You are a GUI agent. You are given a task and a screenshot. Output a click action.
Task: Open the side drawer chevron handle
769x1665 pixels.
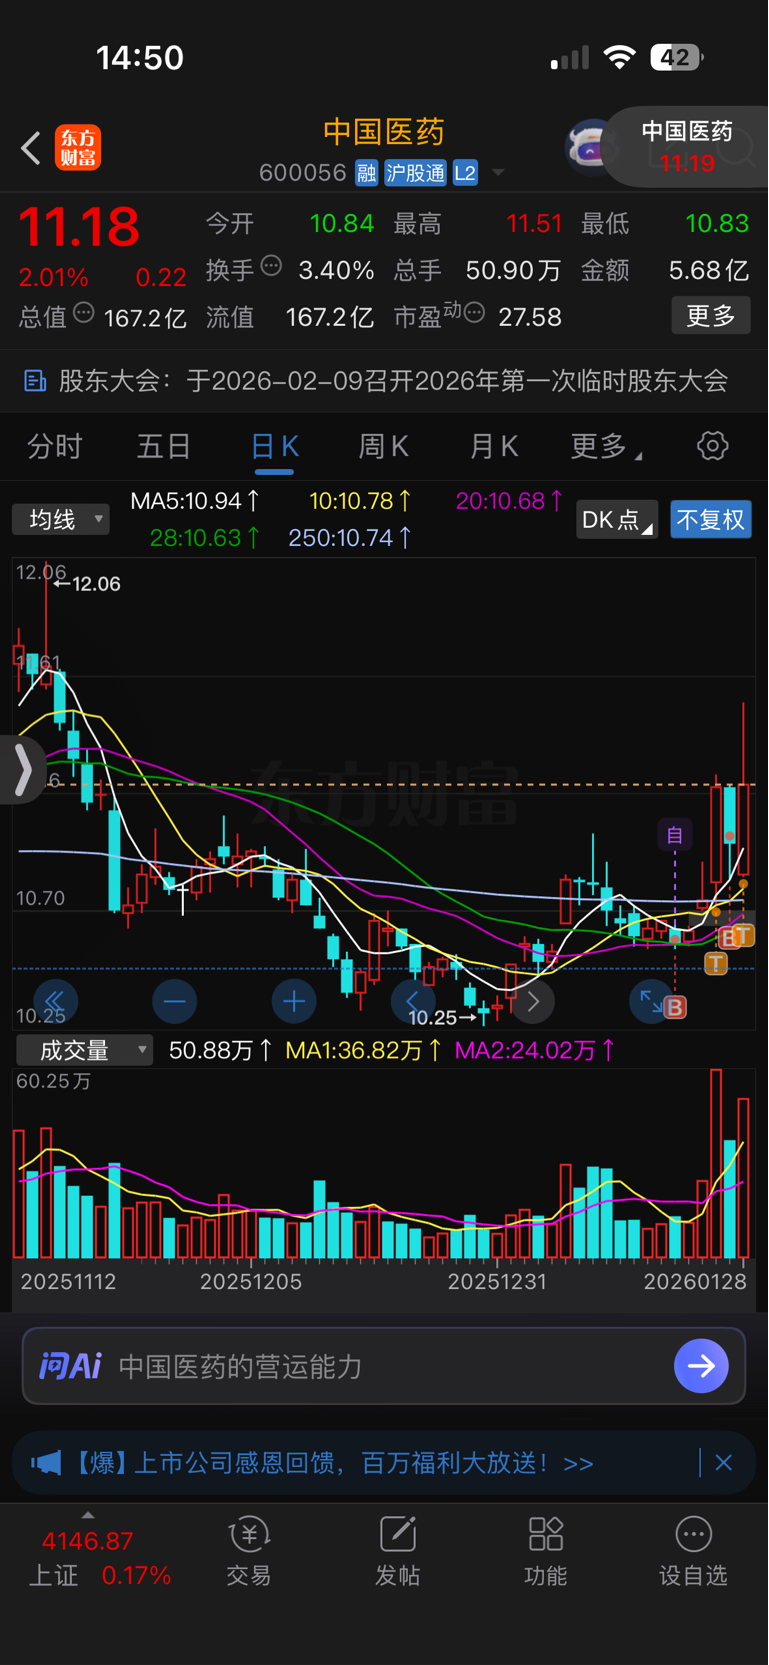[22, 770]
